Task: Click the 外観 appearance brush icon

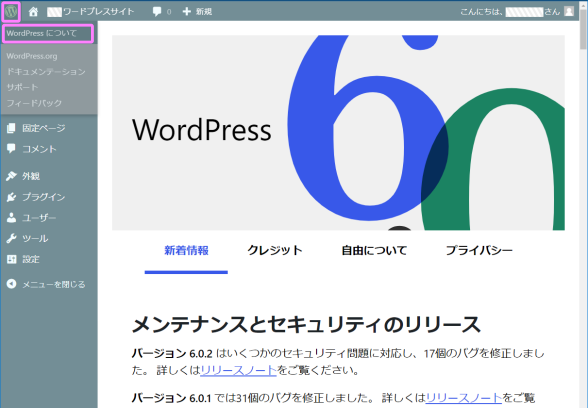Action: click(11, 176)
